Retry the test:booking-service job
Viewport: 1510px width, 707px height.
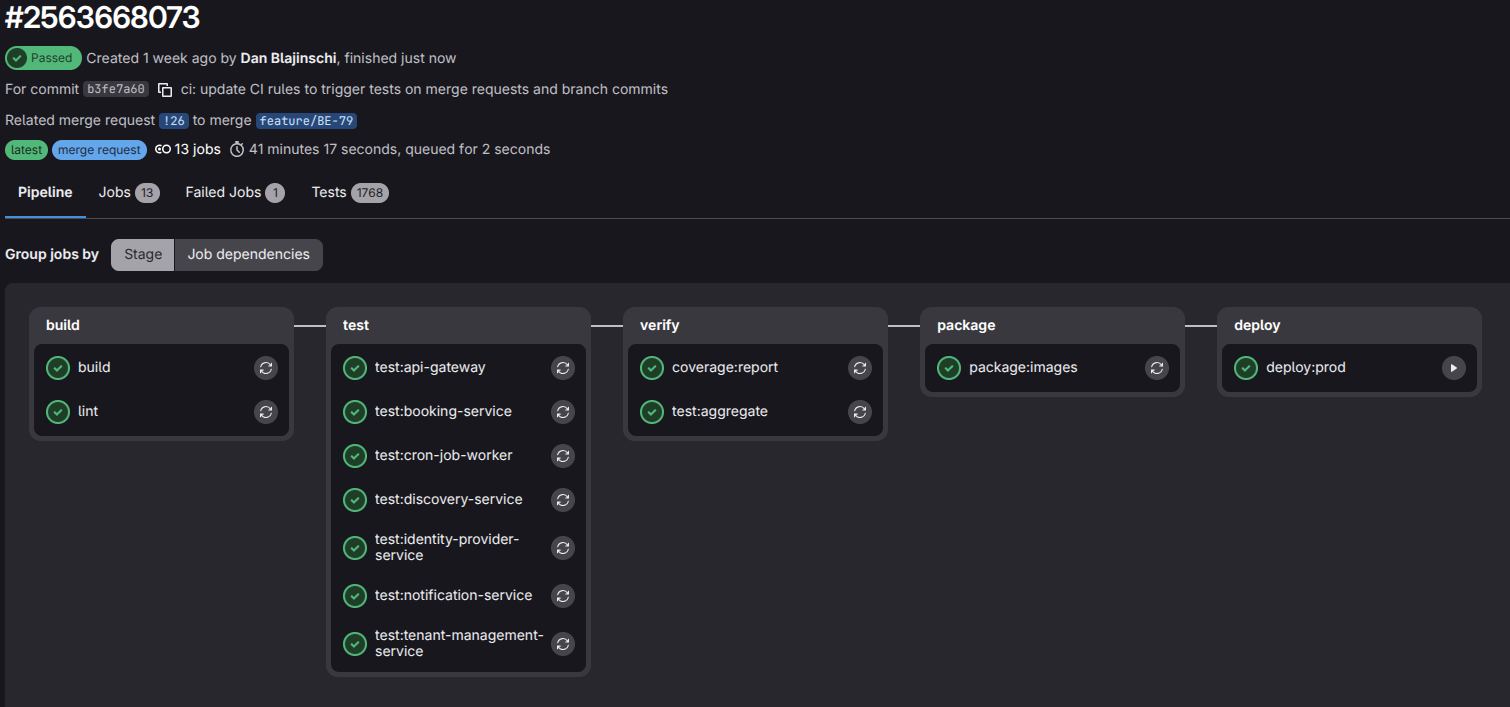point(563,411)
